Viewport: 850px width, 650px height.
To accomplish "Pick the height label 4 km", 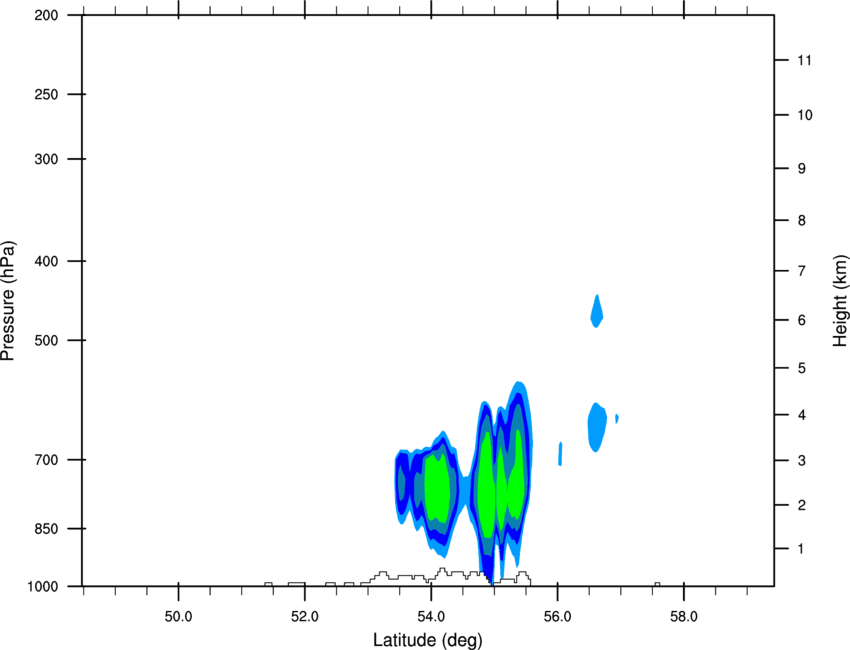I will pyautogui.click(x=802, y=415).
